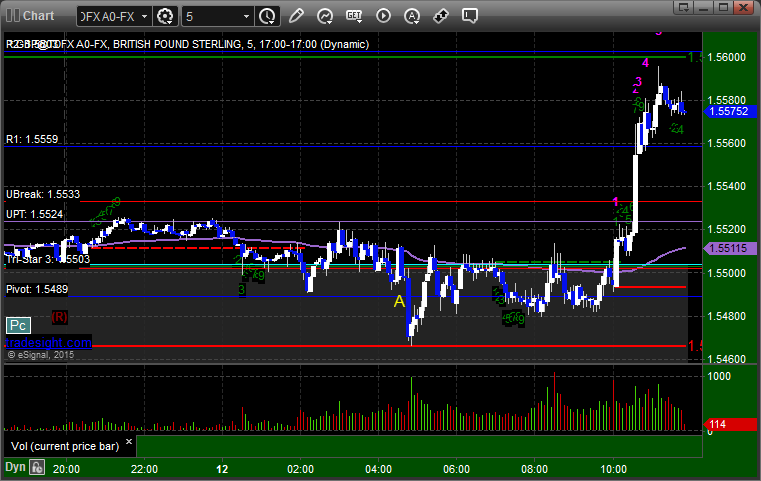The width and height of the screenshot is (761, 481).
Task: Click the Dyn scaling label
Action: 15,467
